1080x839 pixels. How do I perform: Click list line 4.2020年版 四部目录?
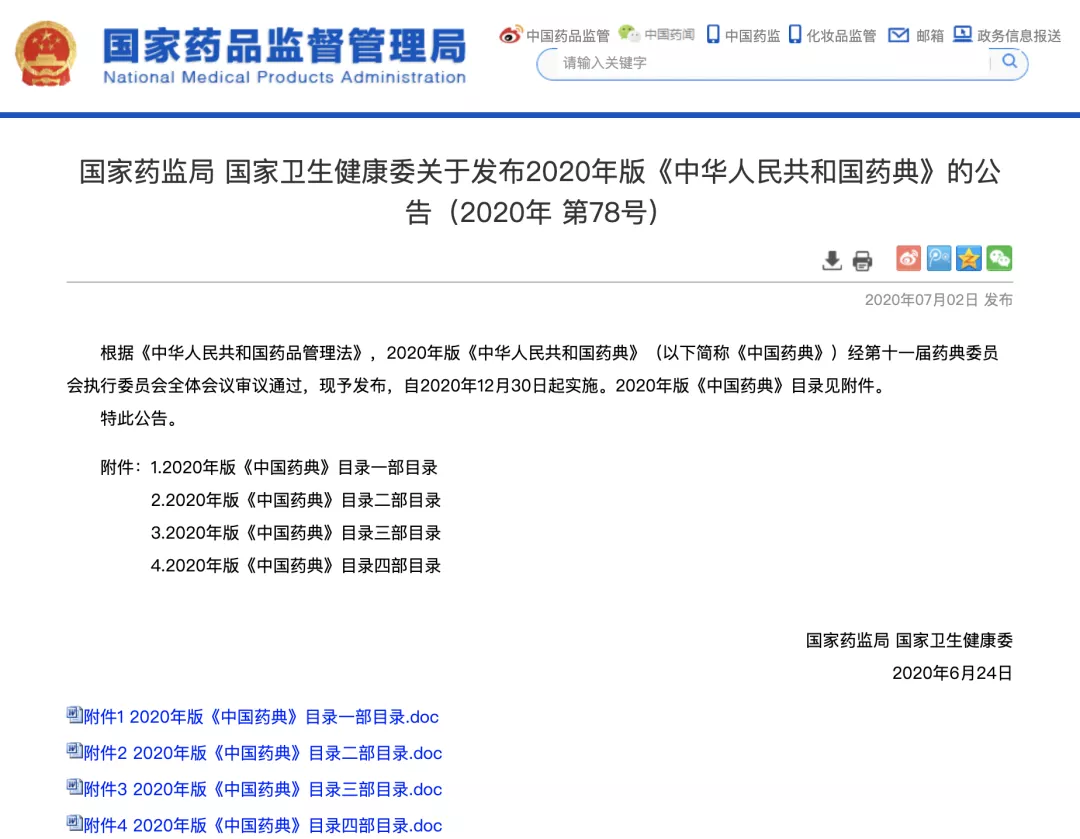coord(295,566)
